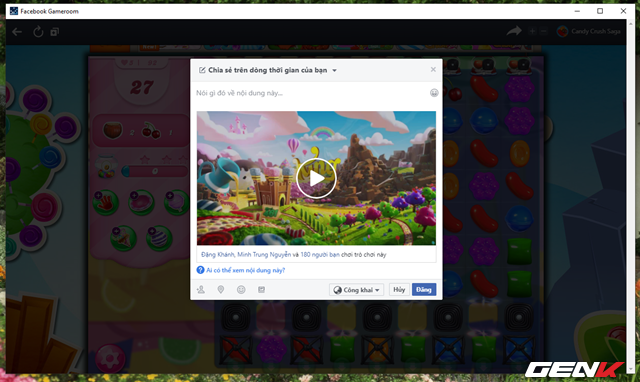The image size is (640, 382).
Task: Click the Facebook Gameroom title bar icon
Action: click(x=13, y=11)
